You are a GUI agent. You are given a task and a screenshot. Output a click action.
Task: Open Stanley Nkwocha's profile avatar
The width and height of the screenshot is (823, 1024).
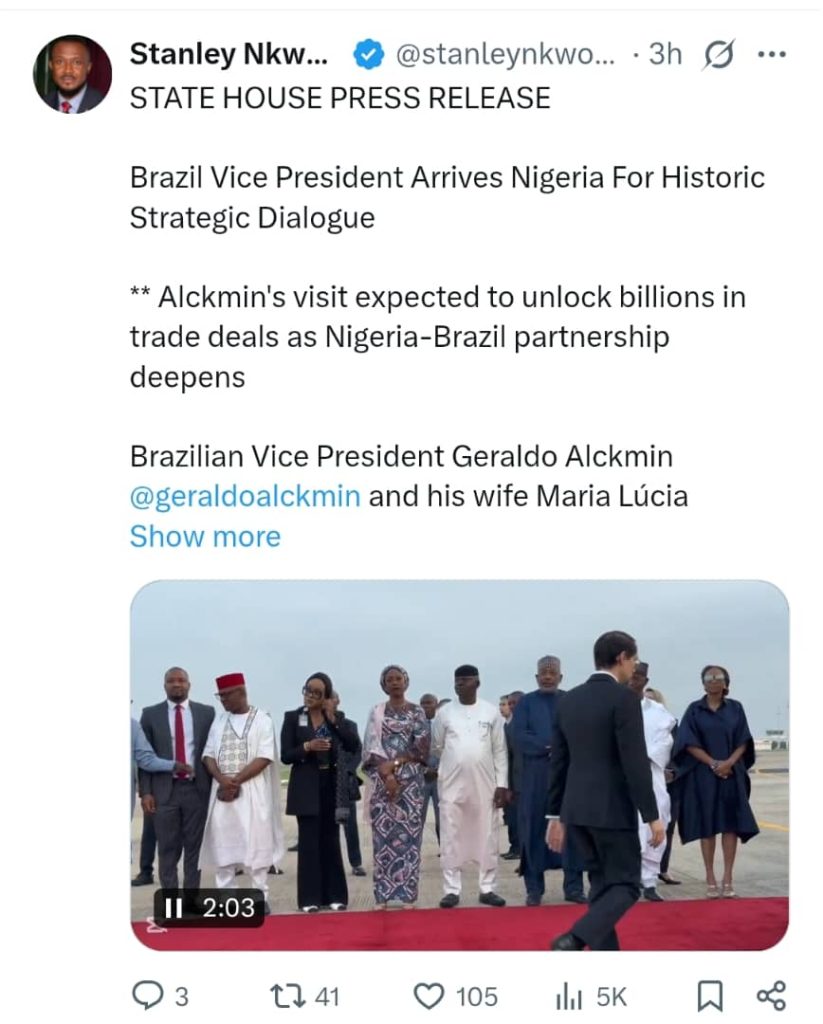(x=73, y=74)
